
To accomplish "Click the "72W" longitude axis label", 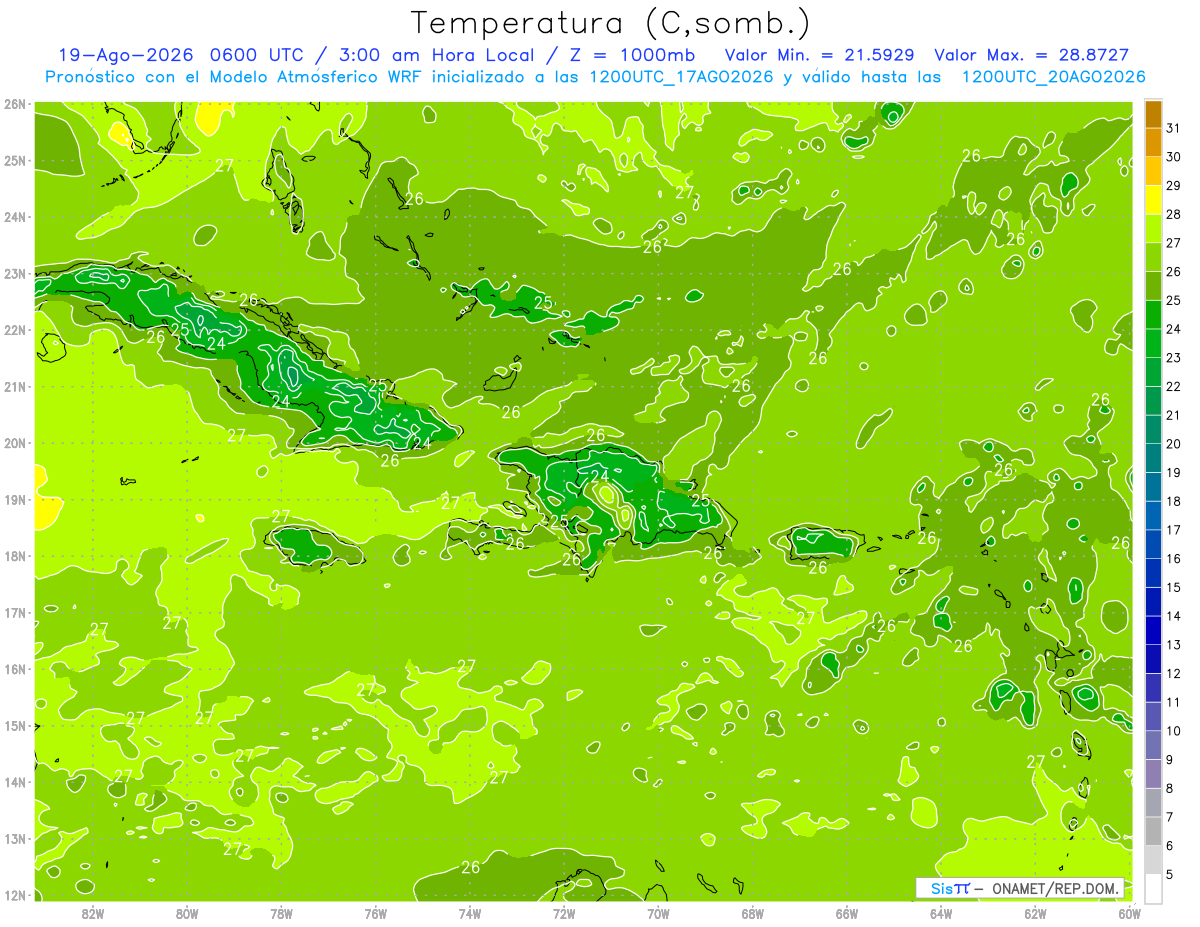I will (563, 913).
